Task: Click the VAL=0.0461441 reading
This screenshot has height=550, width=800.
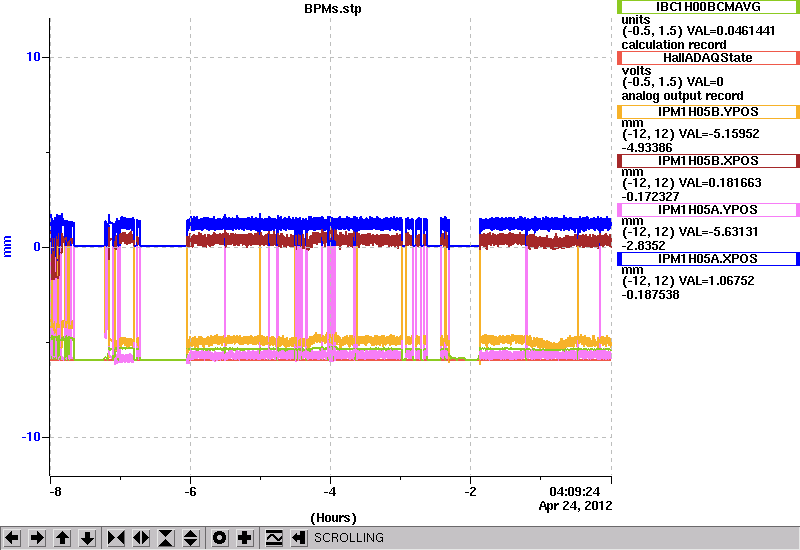Action: (x=731, y=31)
